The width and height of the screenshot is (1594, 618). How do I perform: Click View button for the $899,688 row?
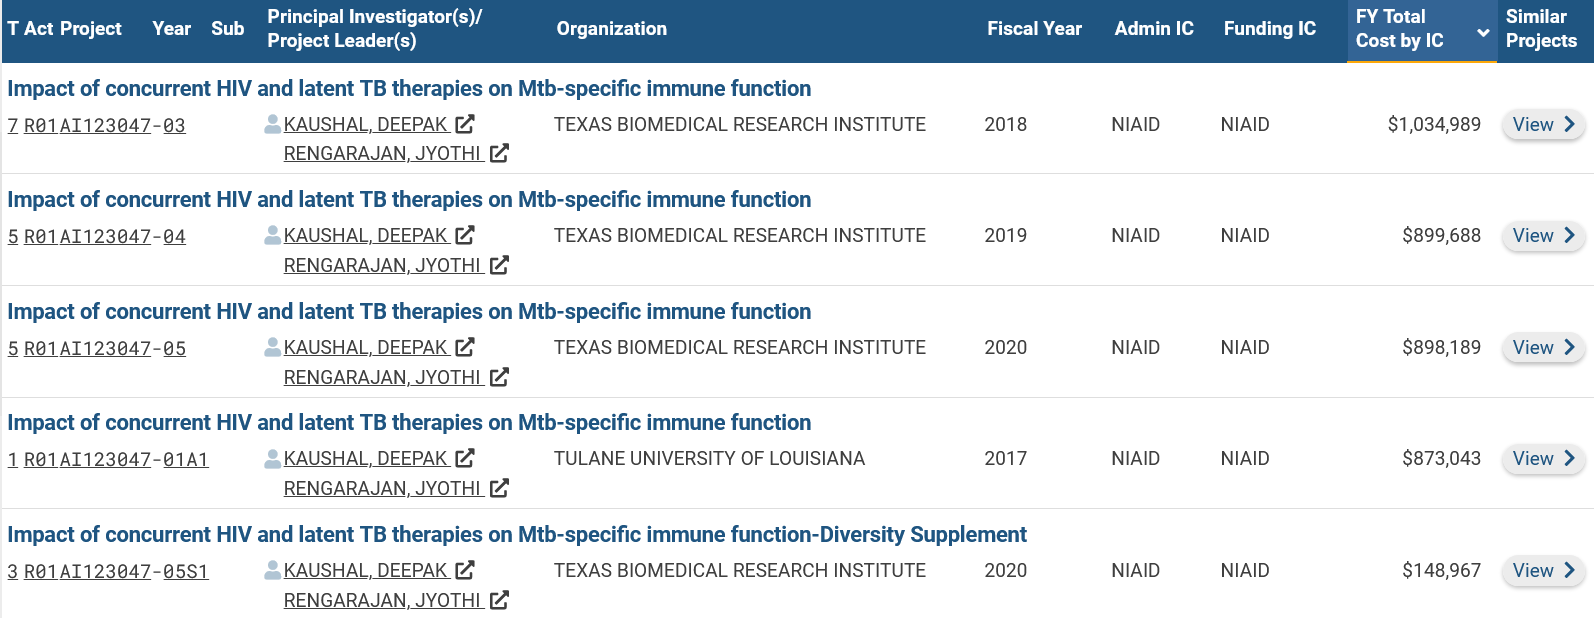coord(1543,236)
